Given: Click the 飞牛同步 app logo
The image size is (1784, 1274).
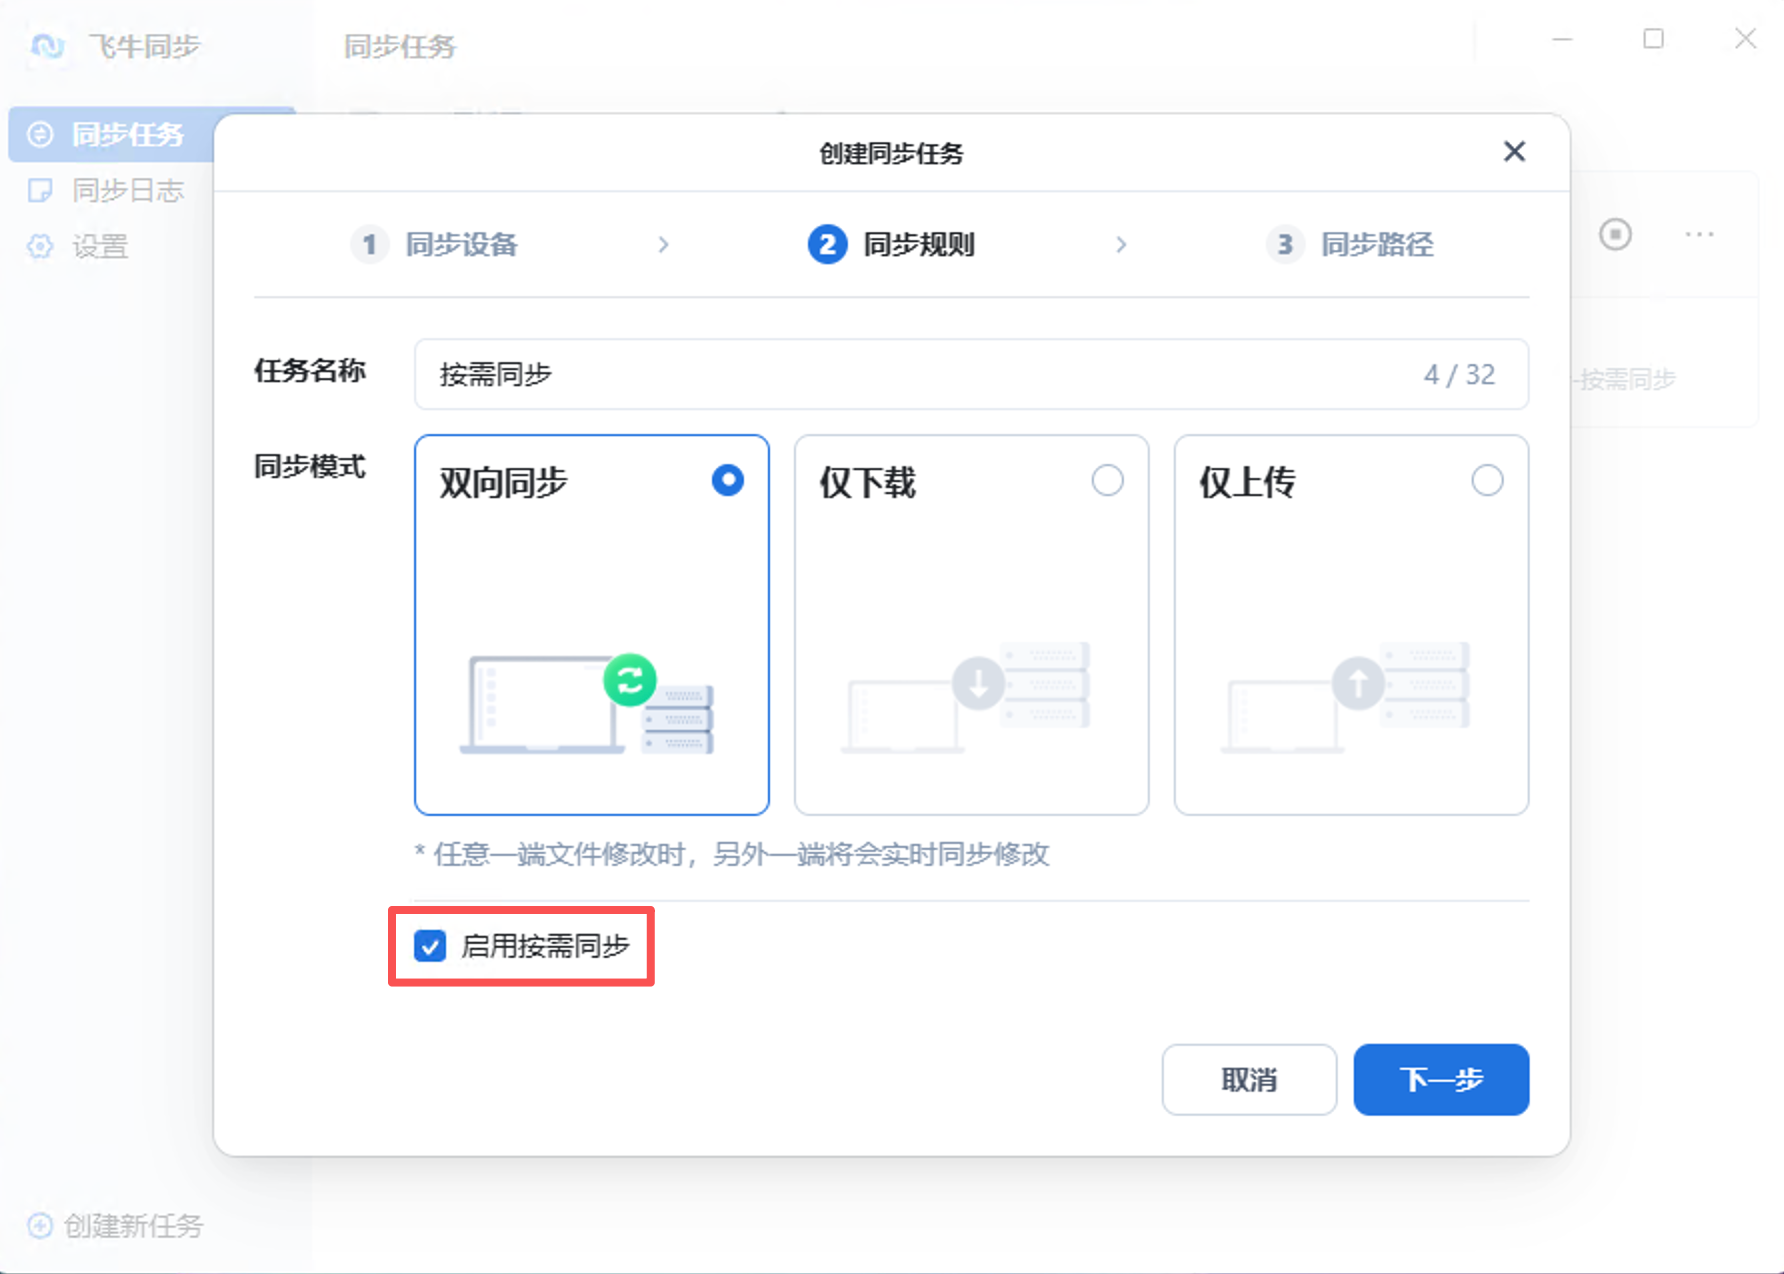Looking at the screenshot, I should (x=47, y=46).
